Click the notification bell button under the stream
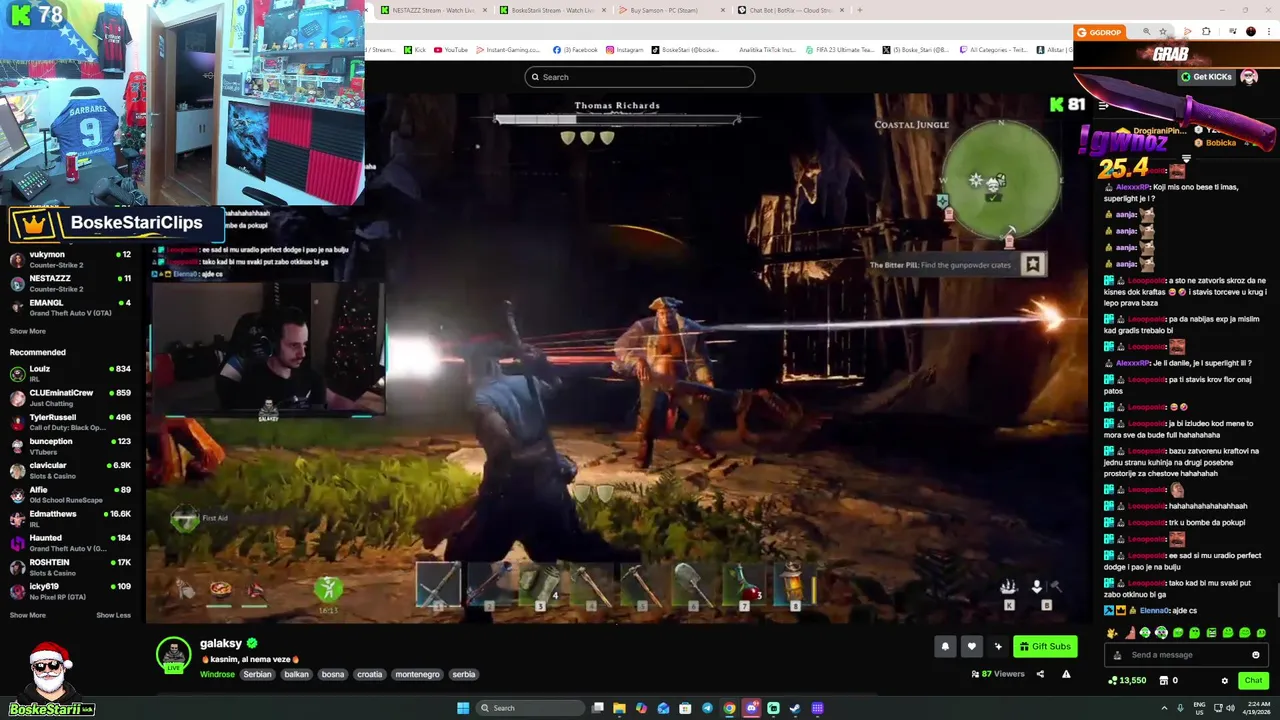The image size is (1280, 720). tap(945, 646)
